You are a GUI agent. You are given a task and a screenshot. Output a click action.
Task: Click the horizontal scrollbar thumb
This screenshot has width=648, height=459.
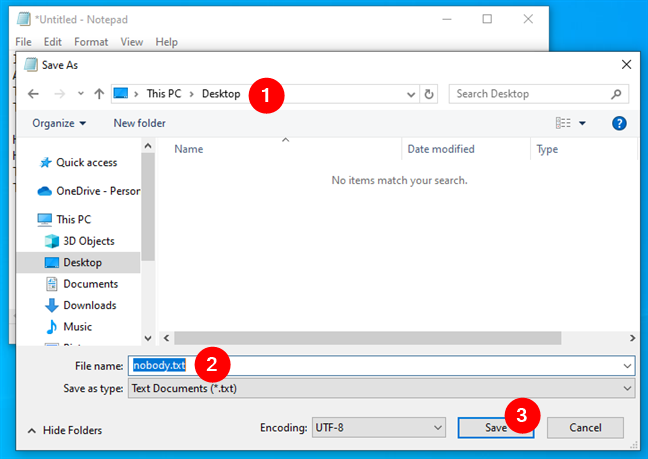click(367, 338)
